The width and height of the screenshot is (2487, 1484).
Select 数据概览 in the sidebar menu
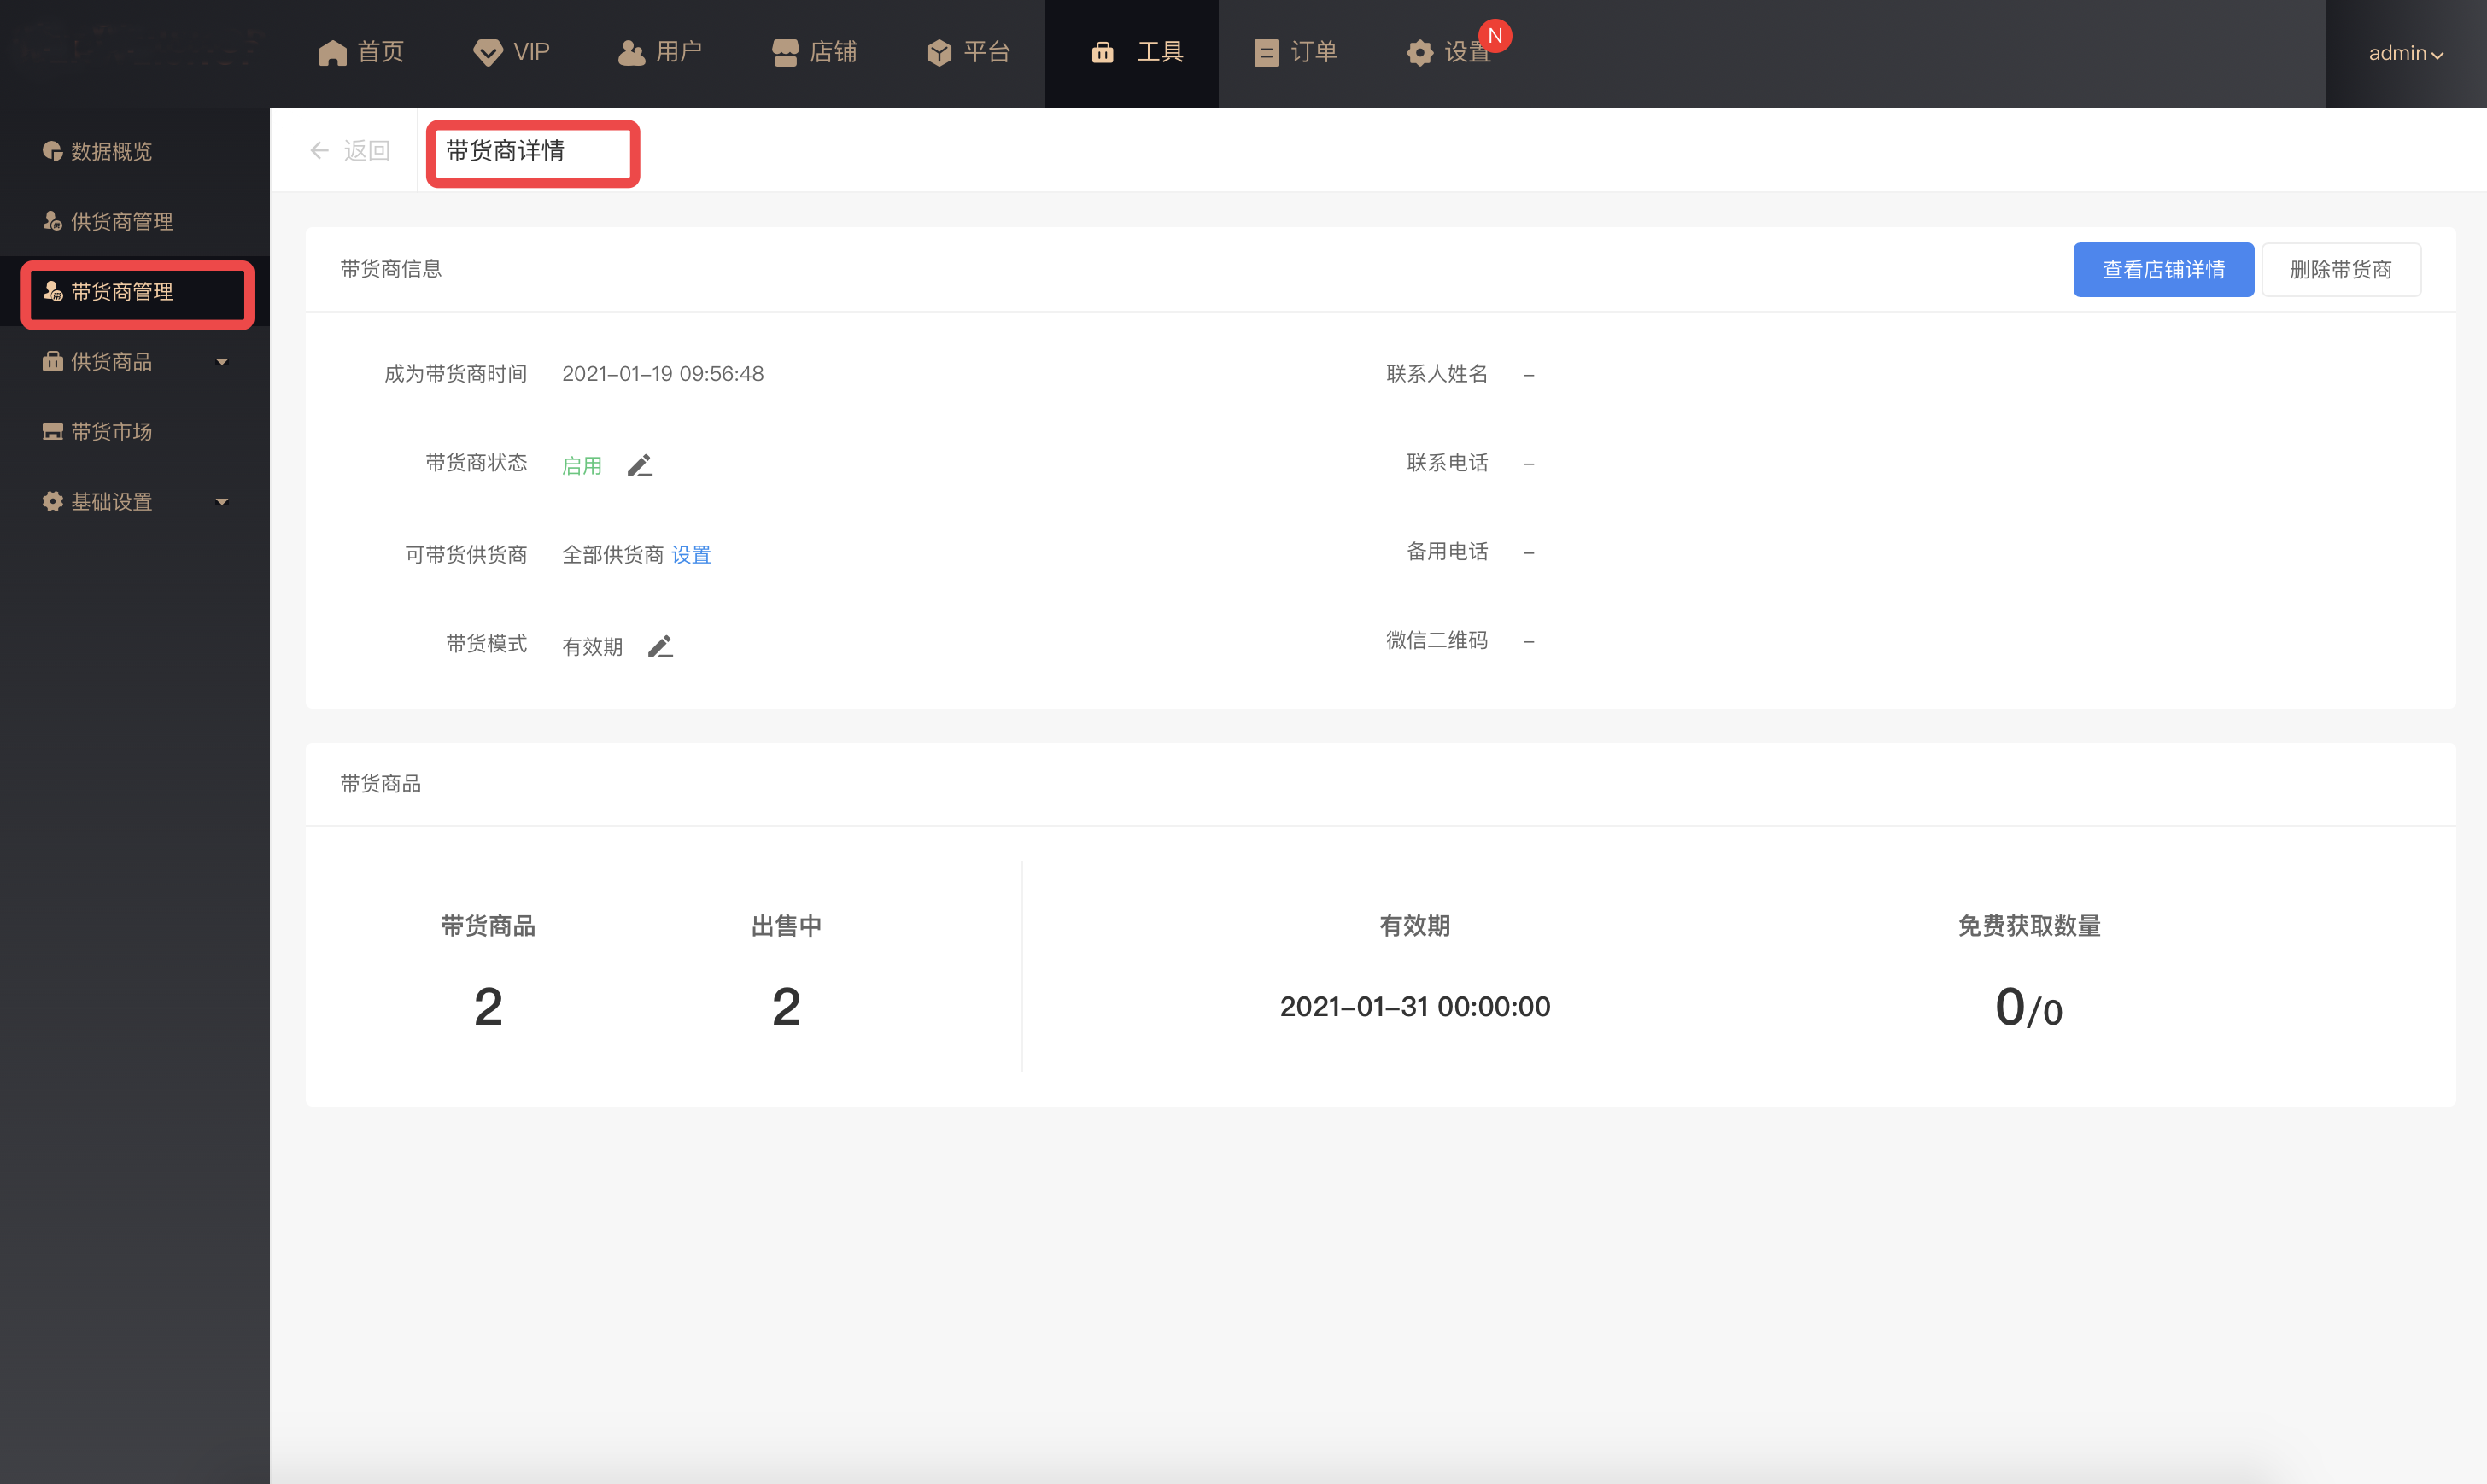[111, 151]
